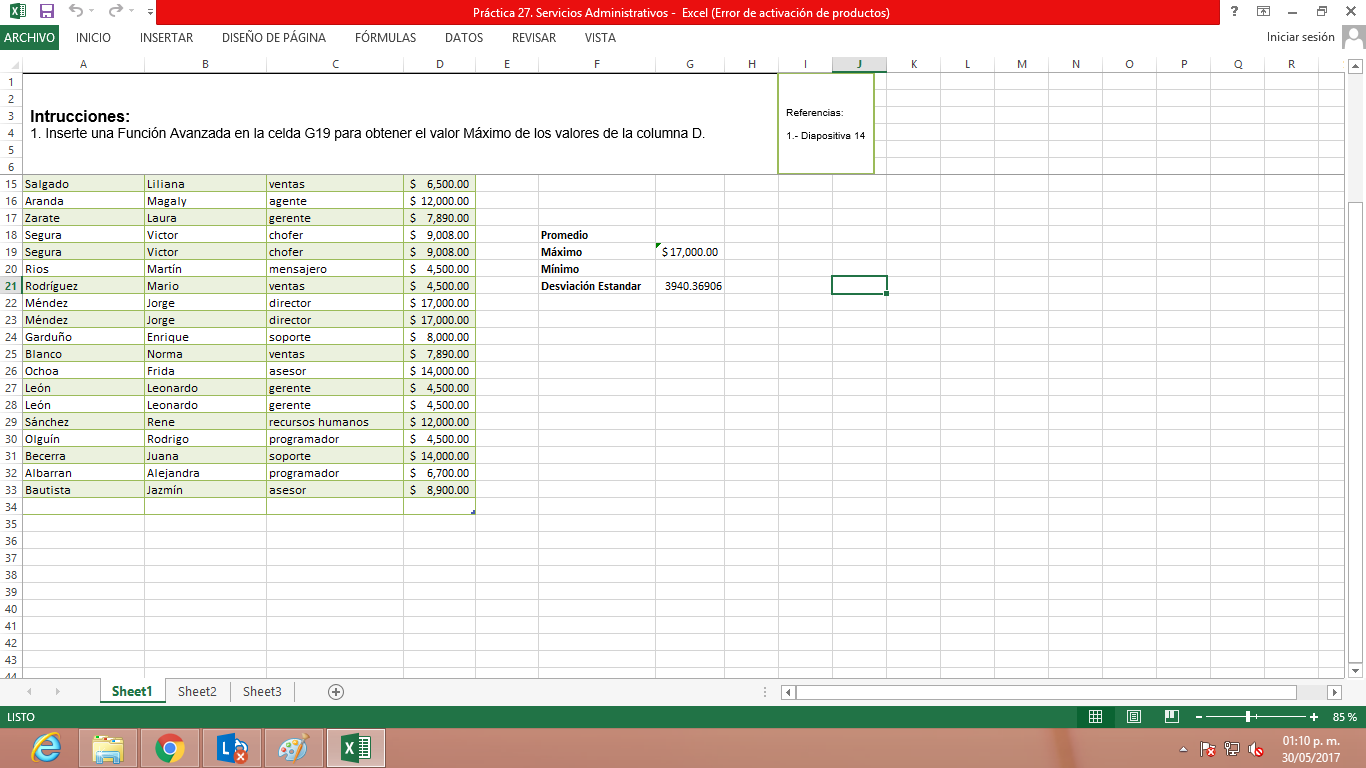Click the Redo arrow icon
Image resolution: width=1366 pixels, height=768 pixels.
tap(114, 12)
